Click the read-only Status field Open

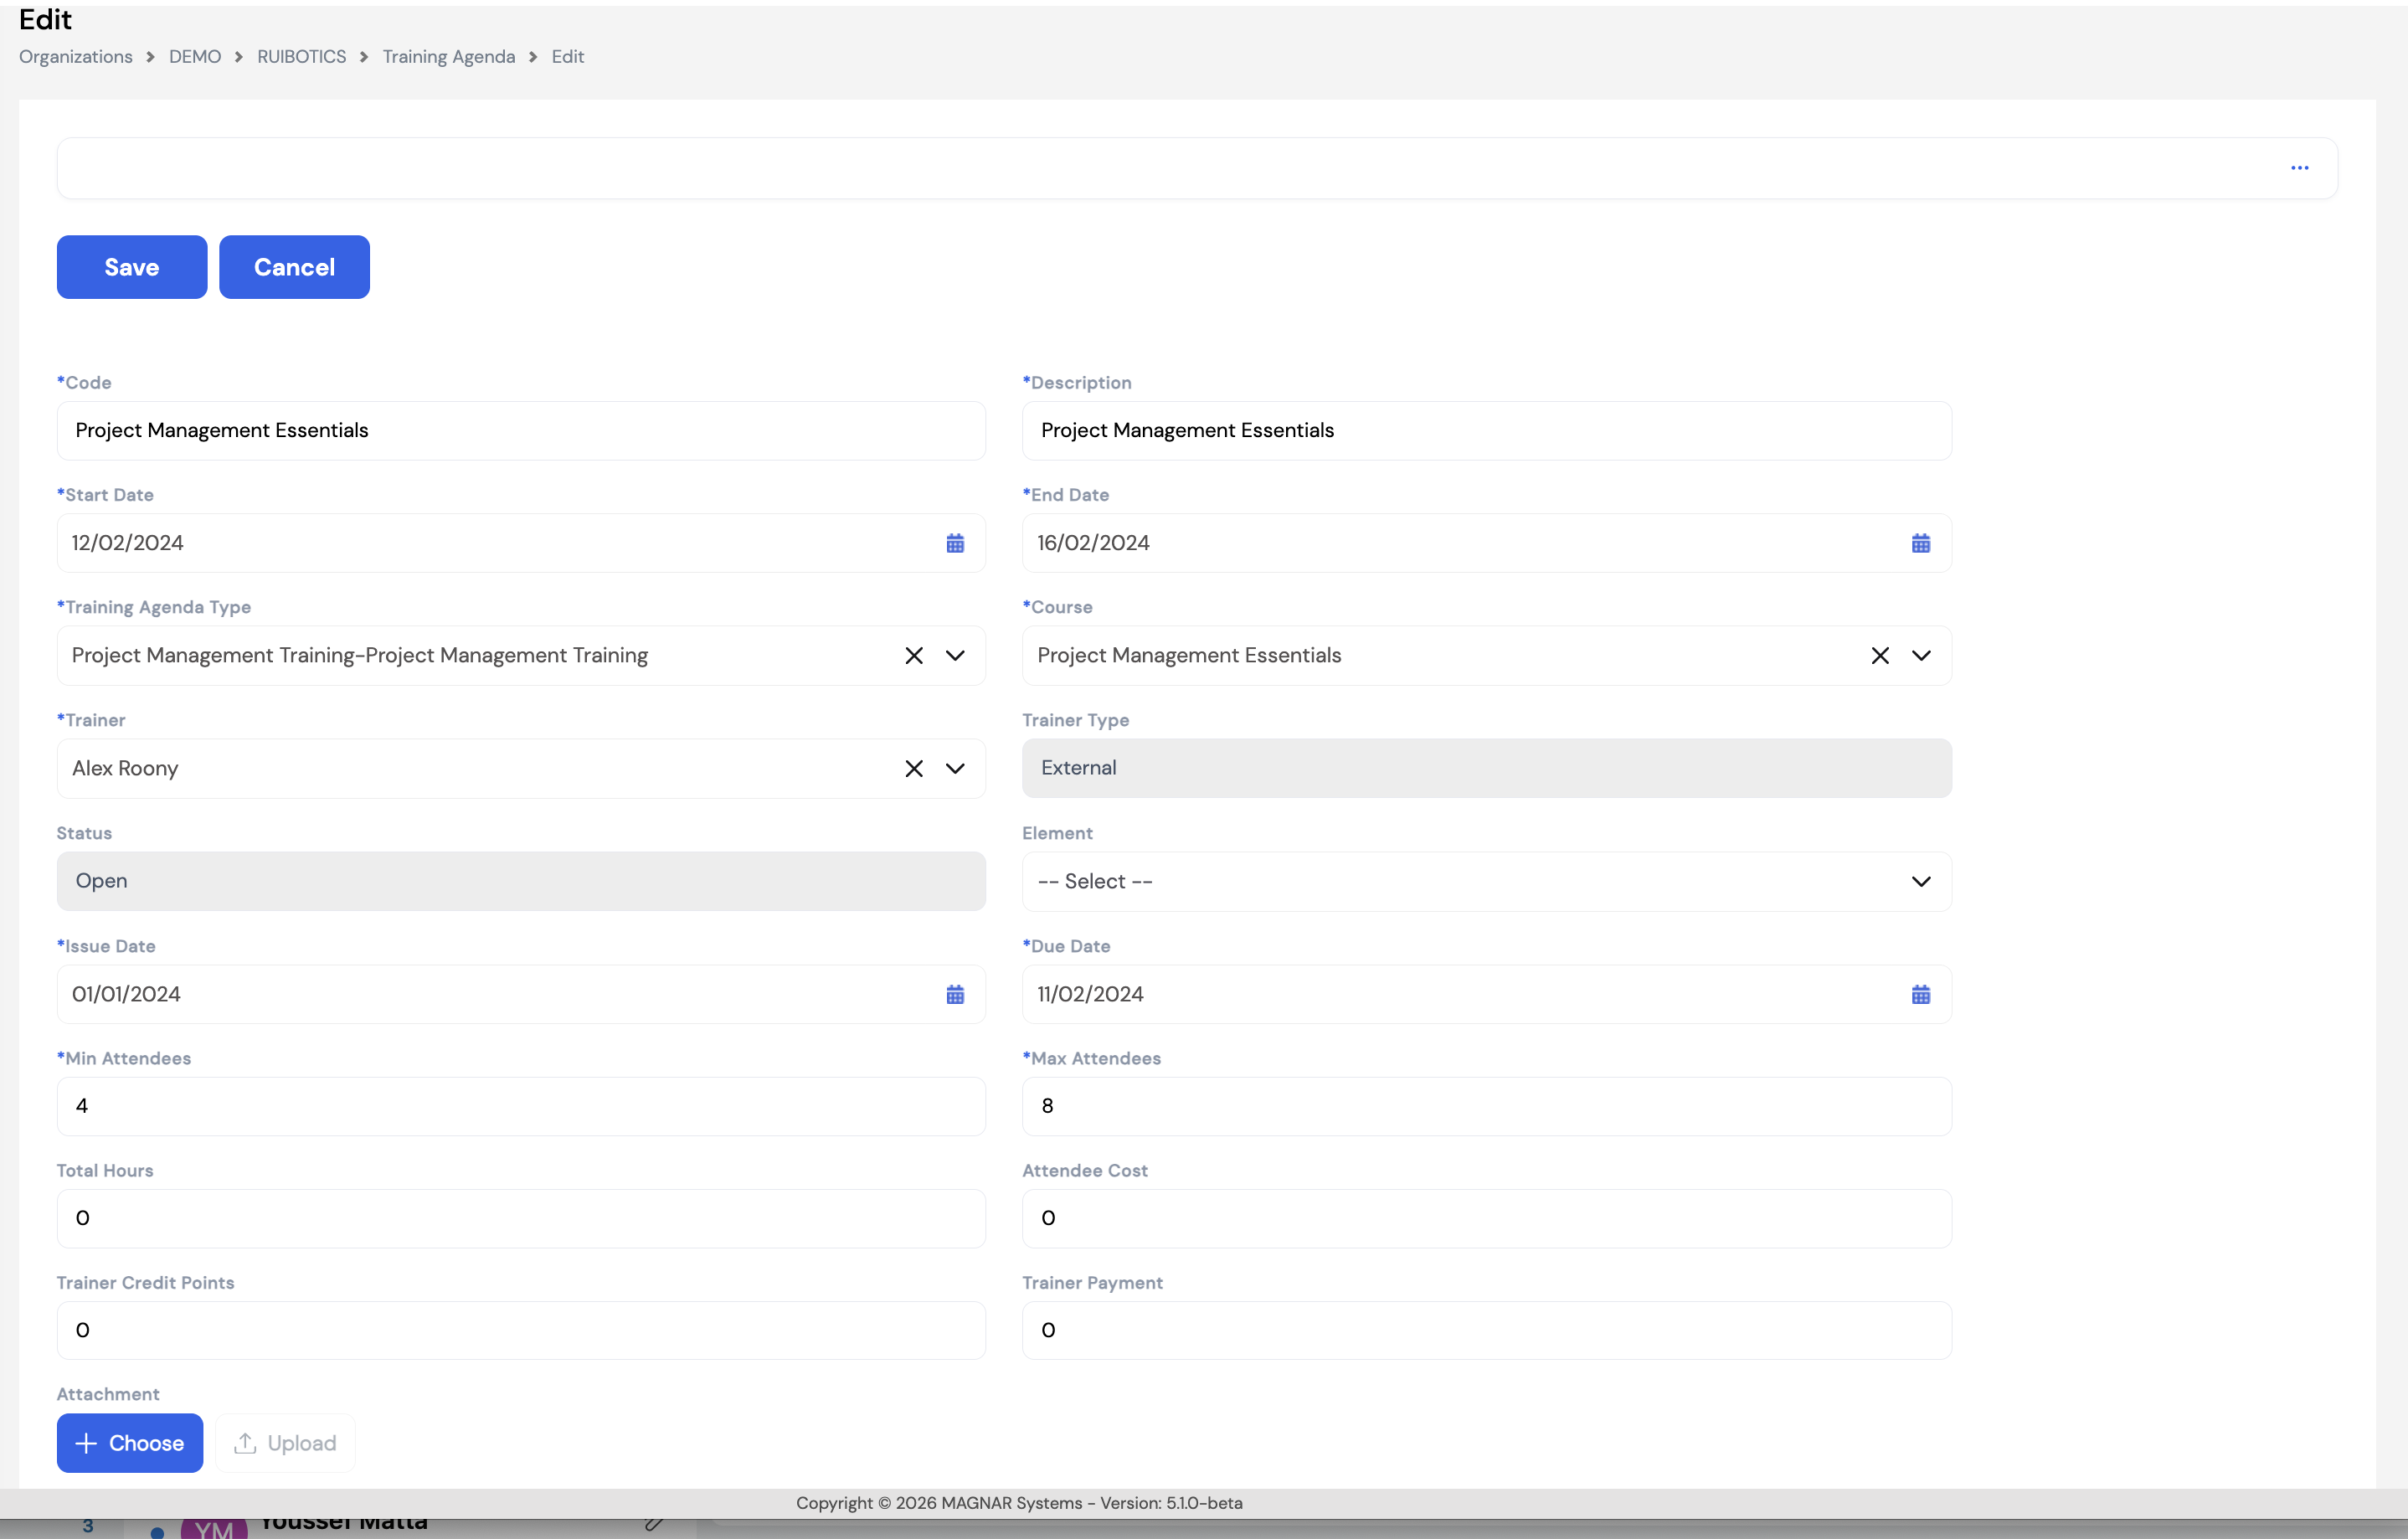[521, 881]
